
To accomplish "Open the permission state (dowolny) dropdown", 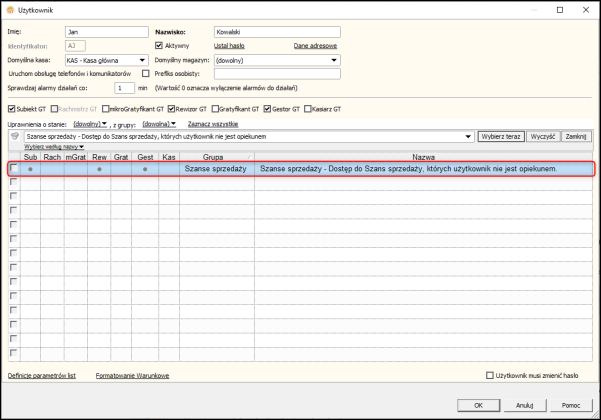I will (90, 124).
